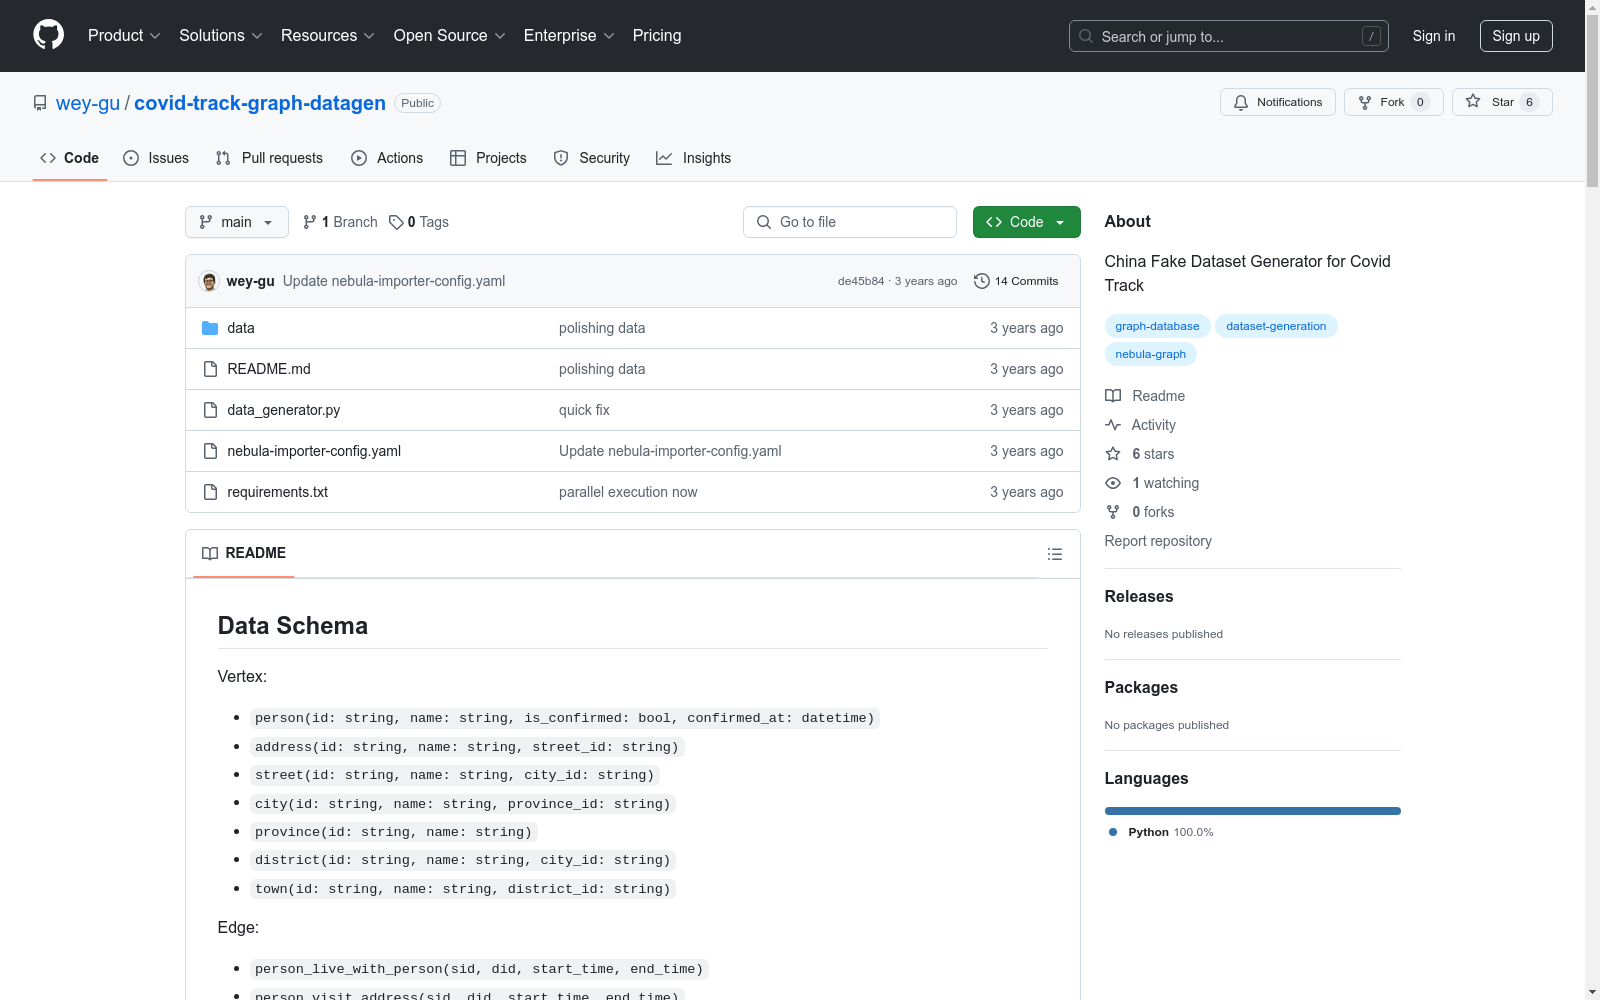Image resolution: width=1600 pixels, height=1000 pixels.
Task: Open the wey-gu owner profile link
Action: (x=88, y=103)
